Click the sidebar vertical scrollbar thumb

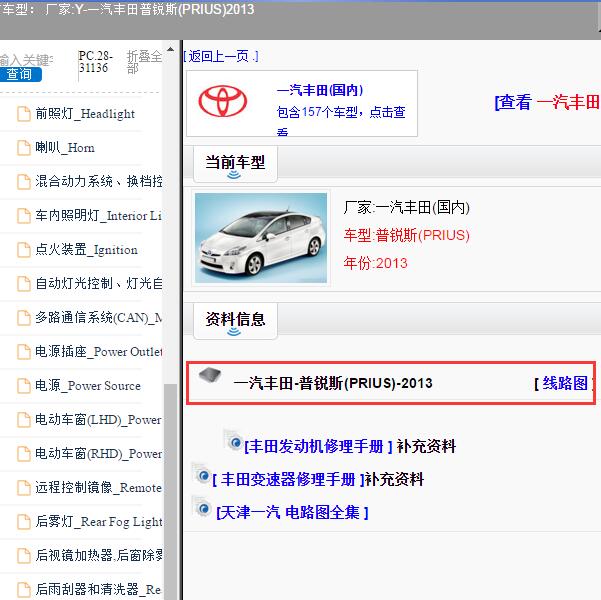(170, 492)
